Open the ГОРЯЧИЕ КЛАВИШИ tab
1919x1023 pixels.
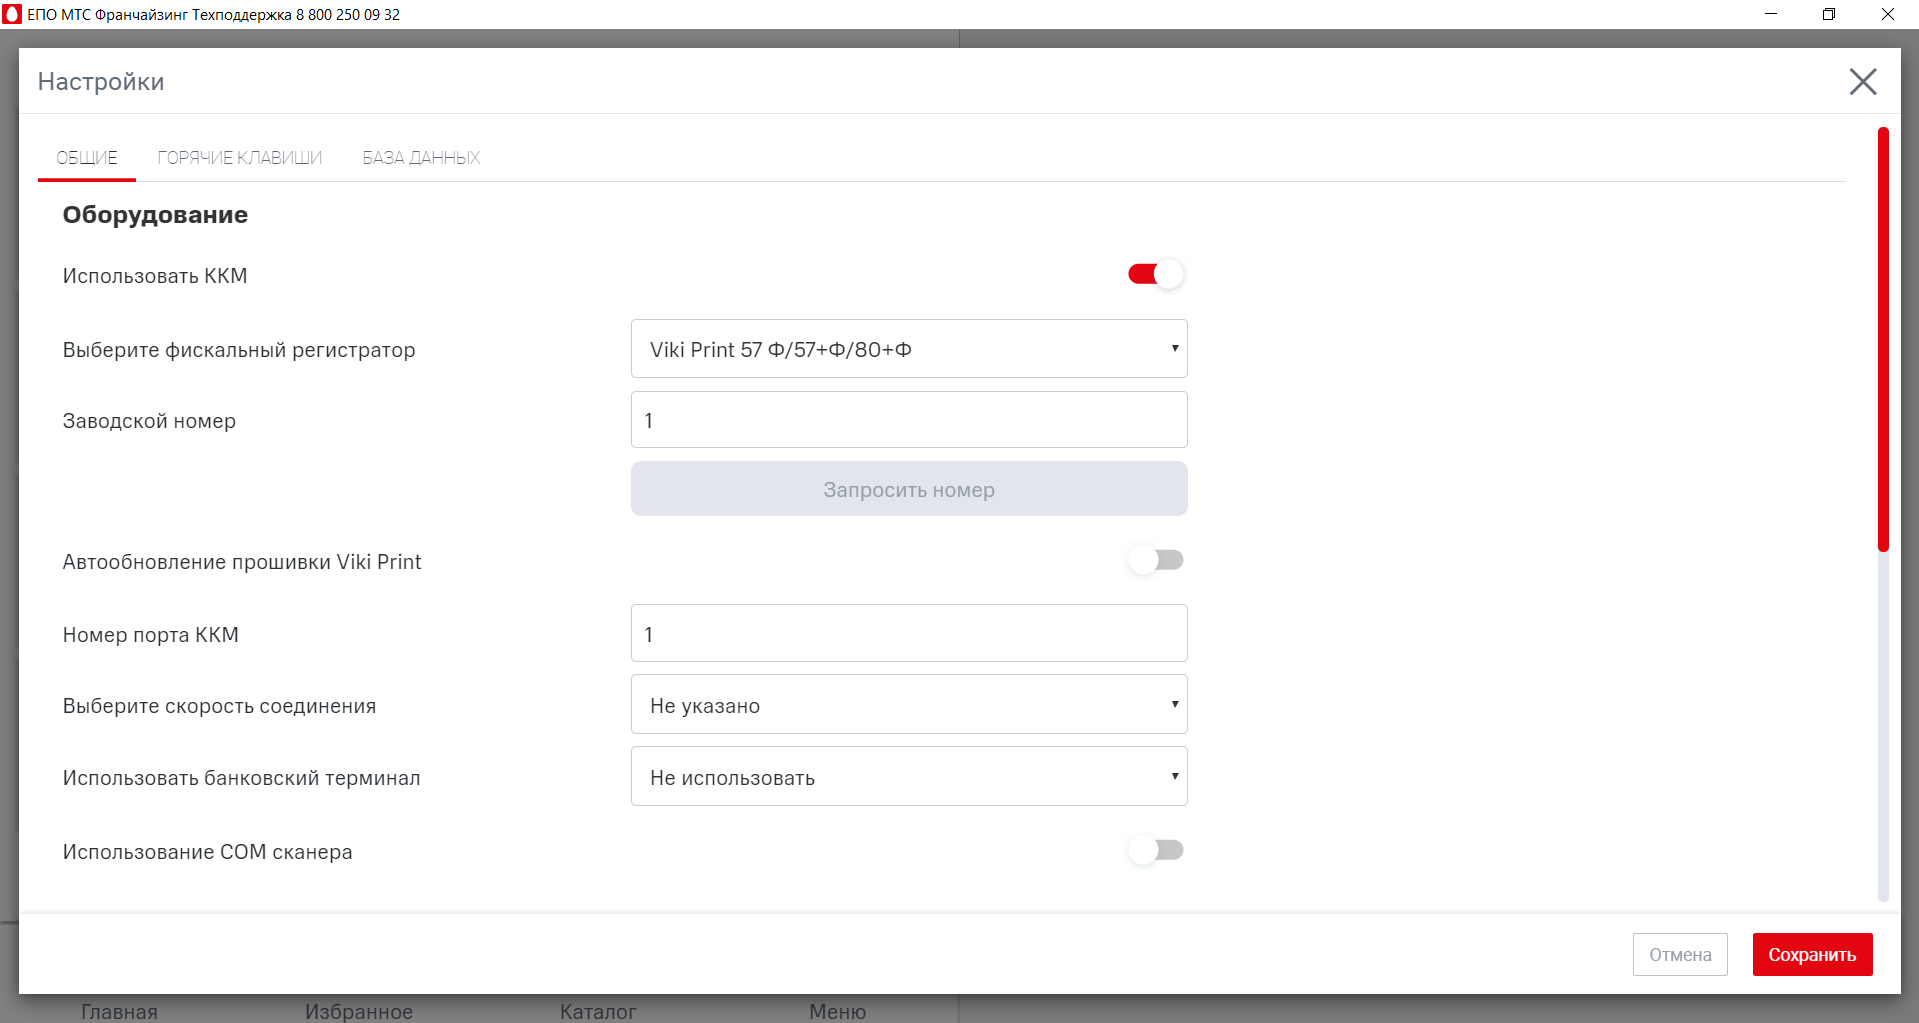240,158
